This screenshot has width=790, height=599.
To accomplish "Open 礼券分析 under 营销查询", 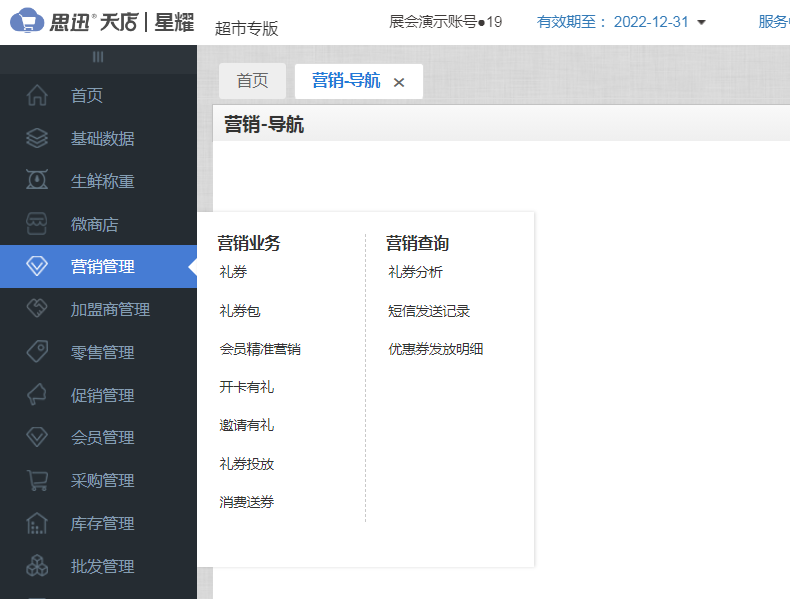I will pos(415,272).
